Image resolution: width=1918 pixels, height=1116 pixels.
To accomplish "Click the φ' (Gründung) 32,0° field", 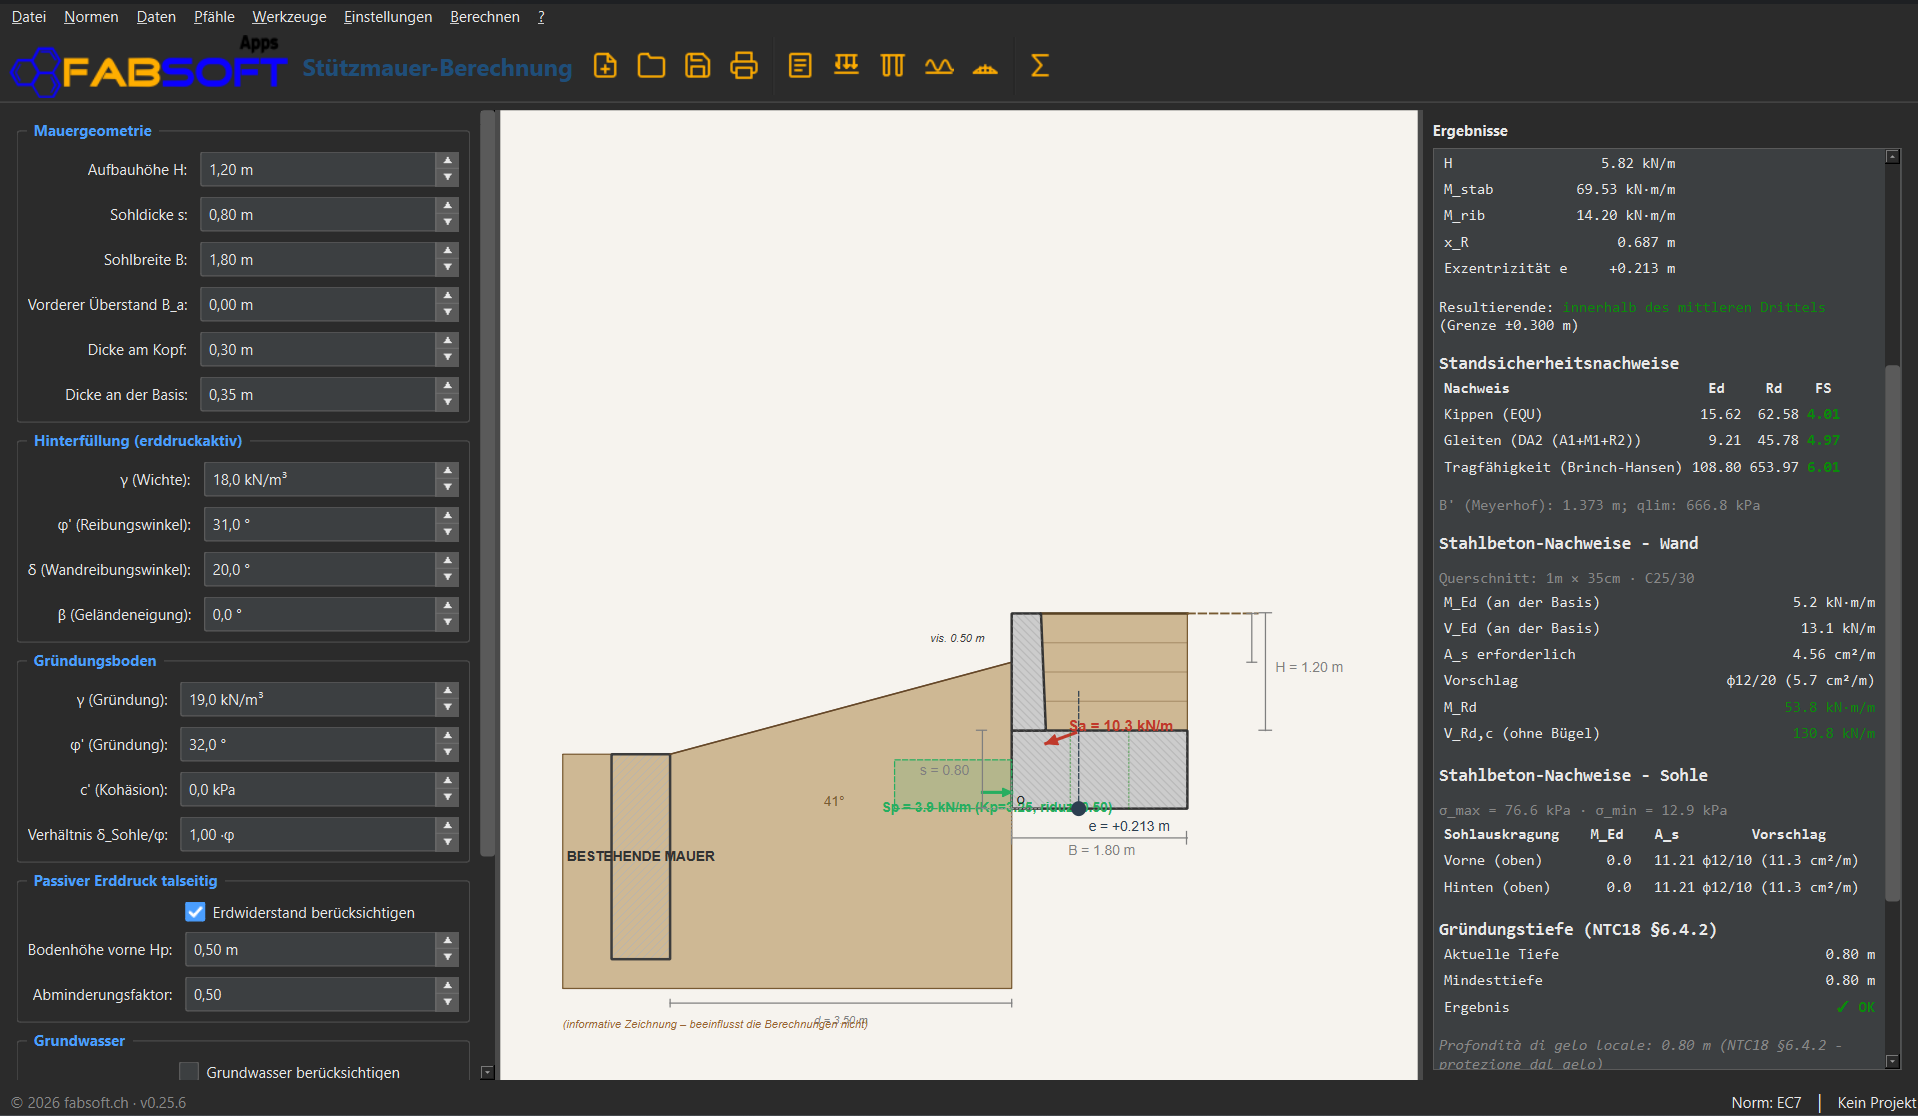I will point(308,745).
